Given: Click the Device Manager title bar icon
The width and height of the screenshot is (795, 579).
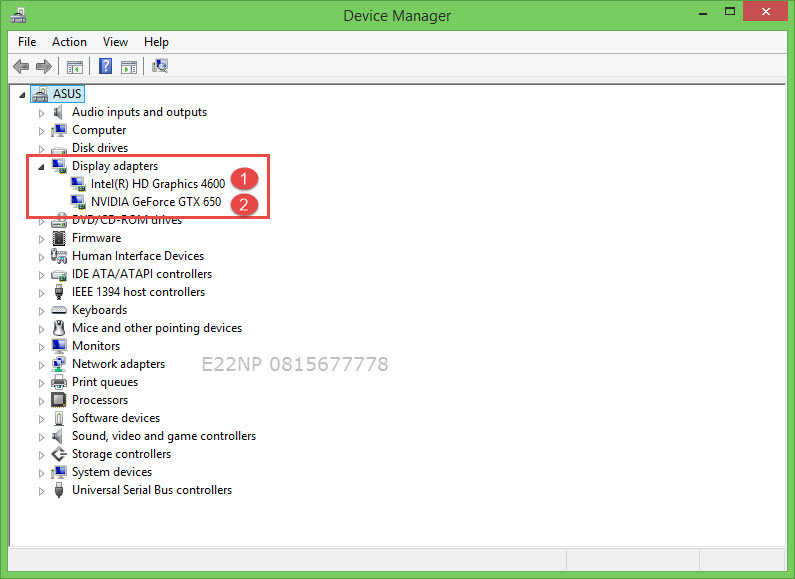Looking at the screenshot, I should click(18, 15).
